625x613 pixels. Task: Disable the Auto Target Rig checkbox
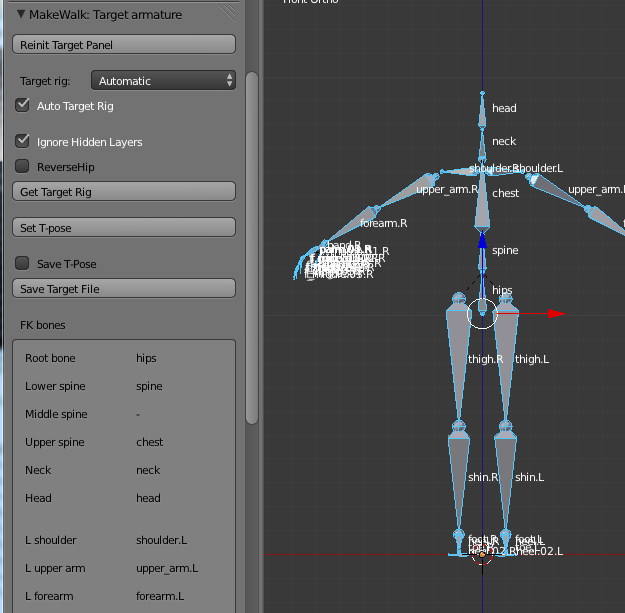22,105
